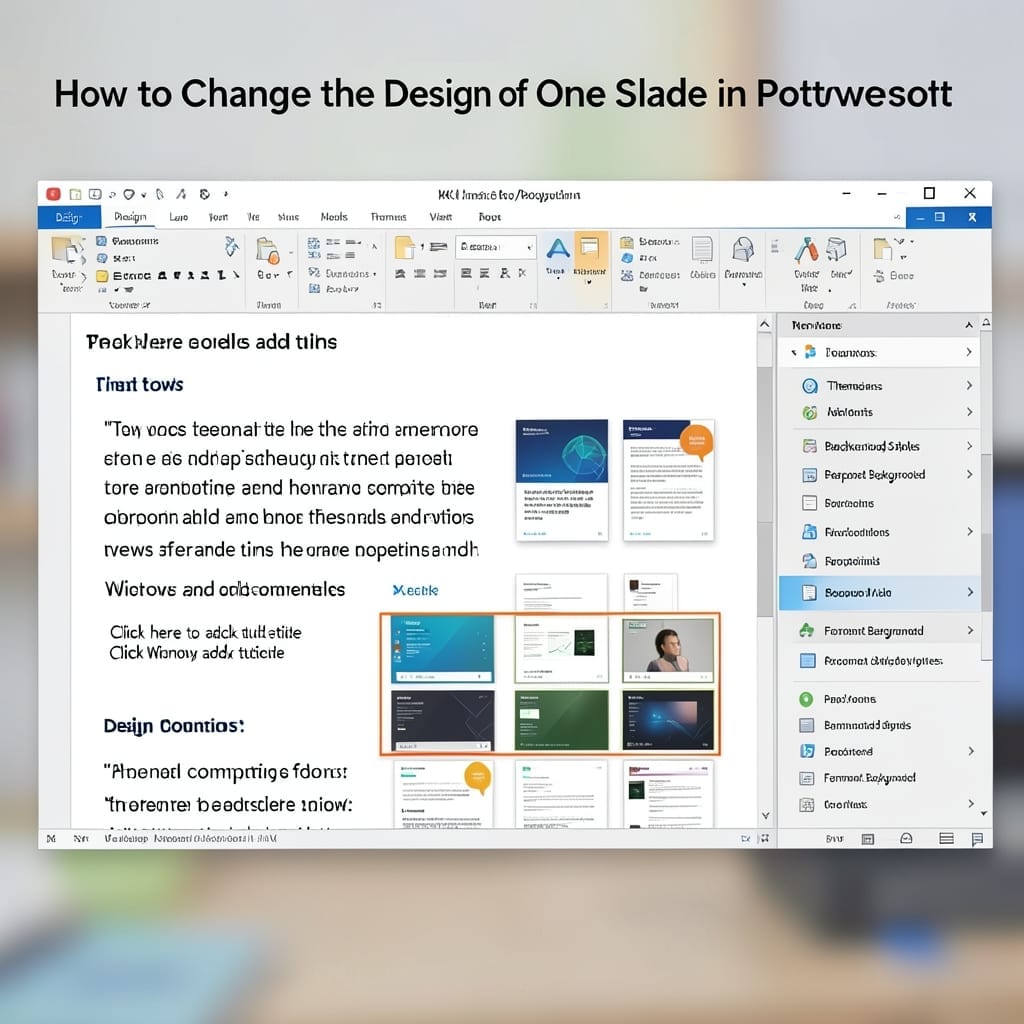1024x1024 pixels.
Task: Switch to the Design ribbon tab
Action: click(130, 217)
